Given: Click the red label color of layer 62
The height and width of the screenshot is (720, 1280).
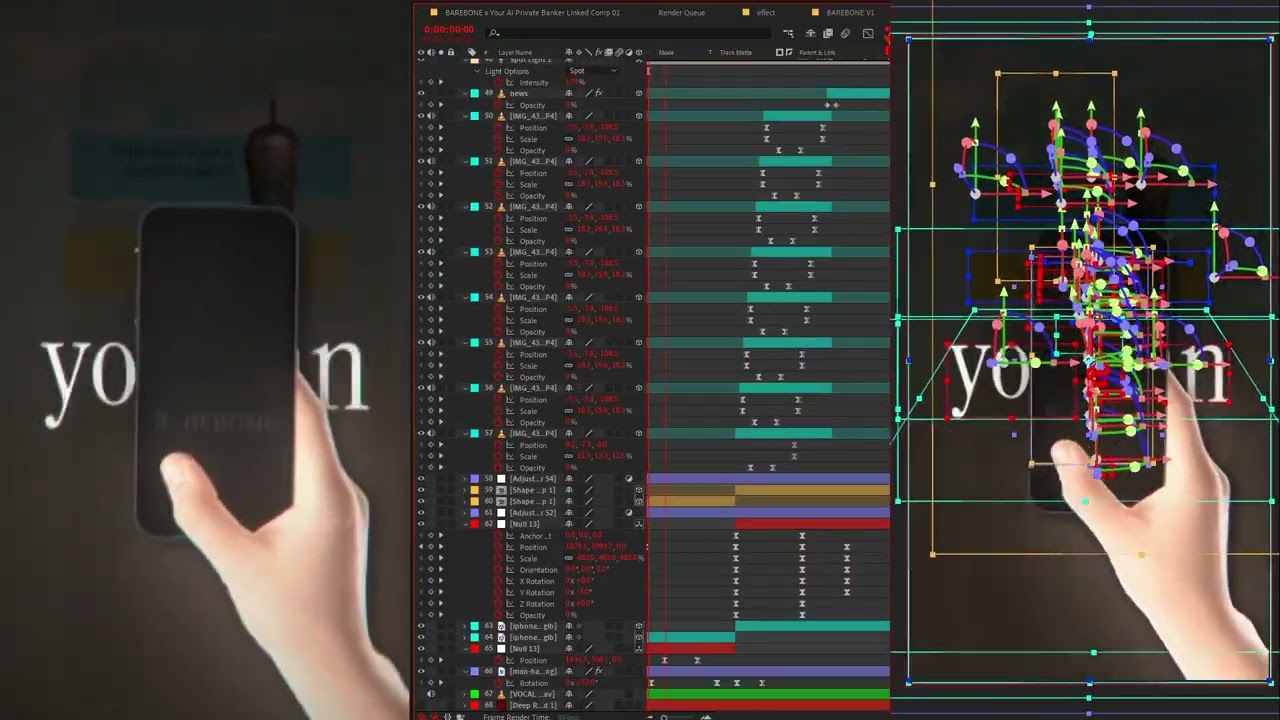Looking at the screenshot, I should tap(474, 524).
